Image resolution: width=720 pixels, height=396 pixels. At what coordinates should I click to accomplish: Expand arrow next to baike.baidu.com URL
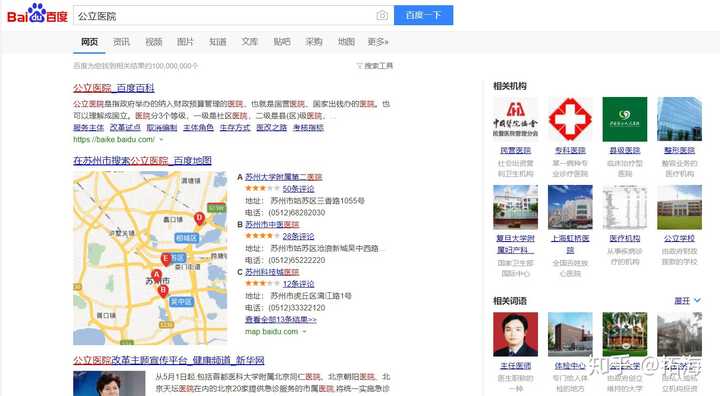[161, 140]
